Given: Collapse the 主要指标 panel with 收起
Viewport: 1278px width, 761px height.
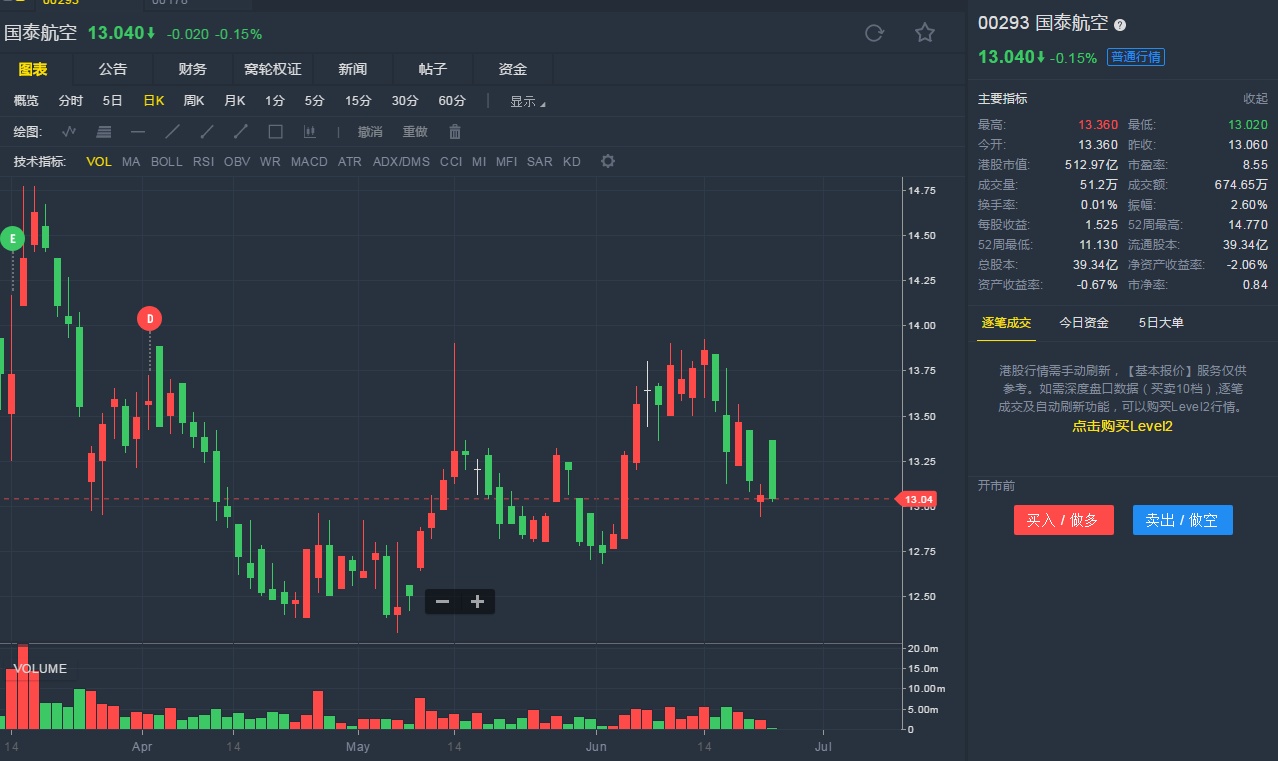Looking at the screenshot, I should pos(1255,98).
